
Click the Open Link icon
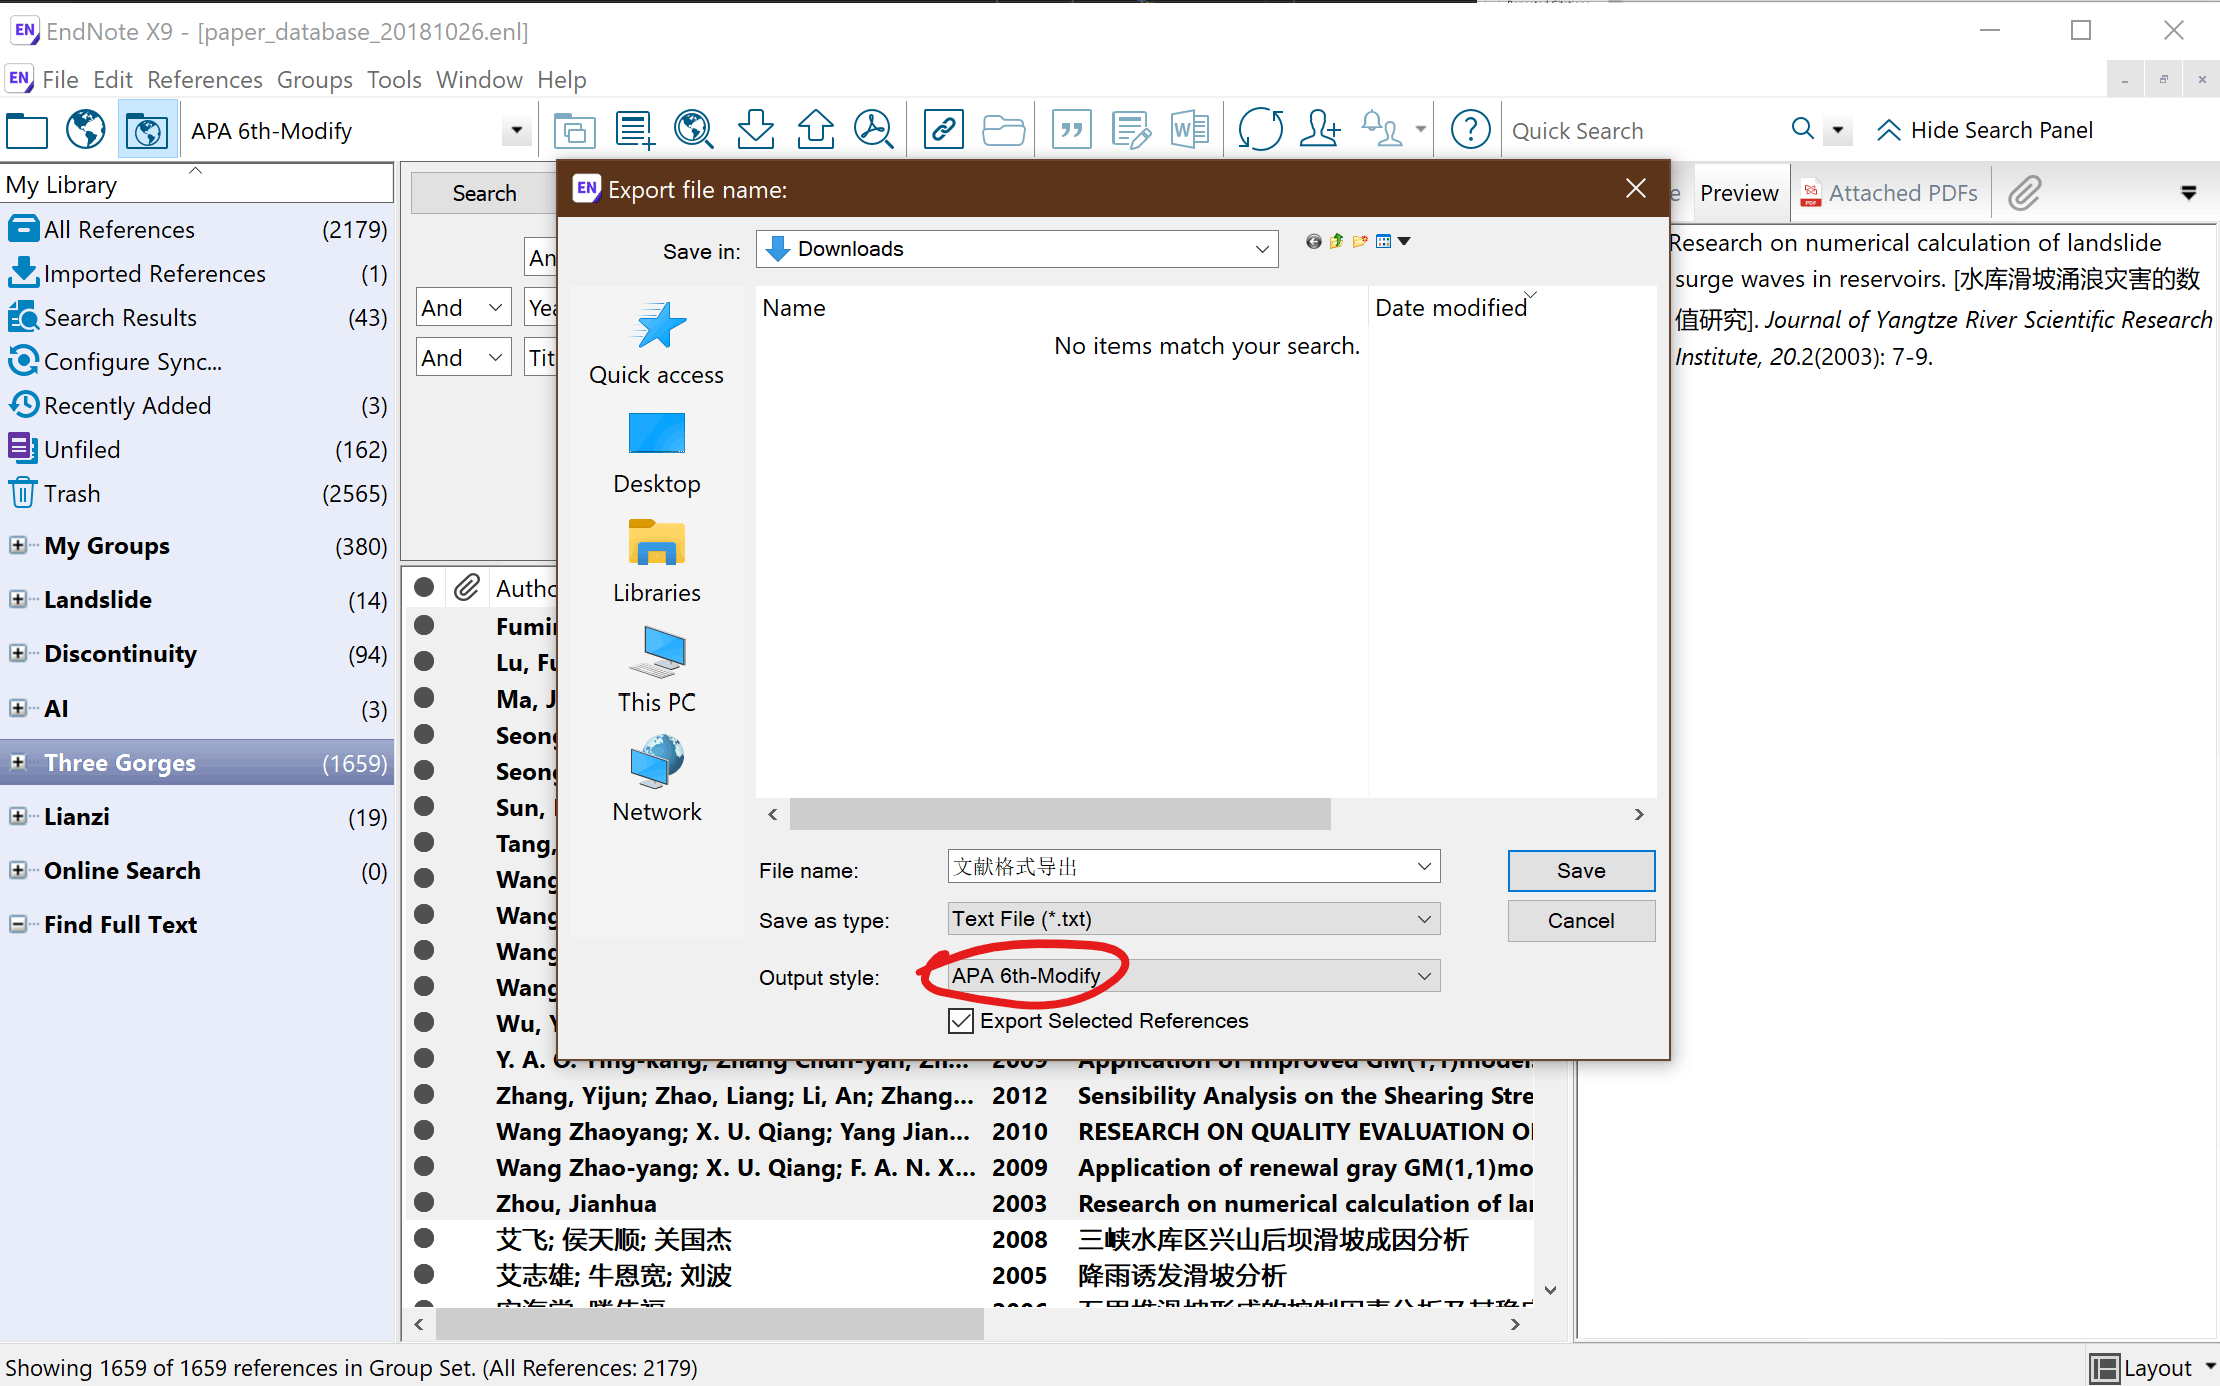point(943,130)
